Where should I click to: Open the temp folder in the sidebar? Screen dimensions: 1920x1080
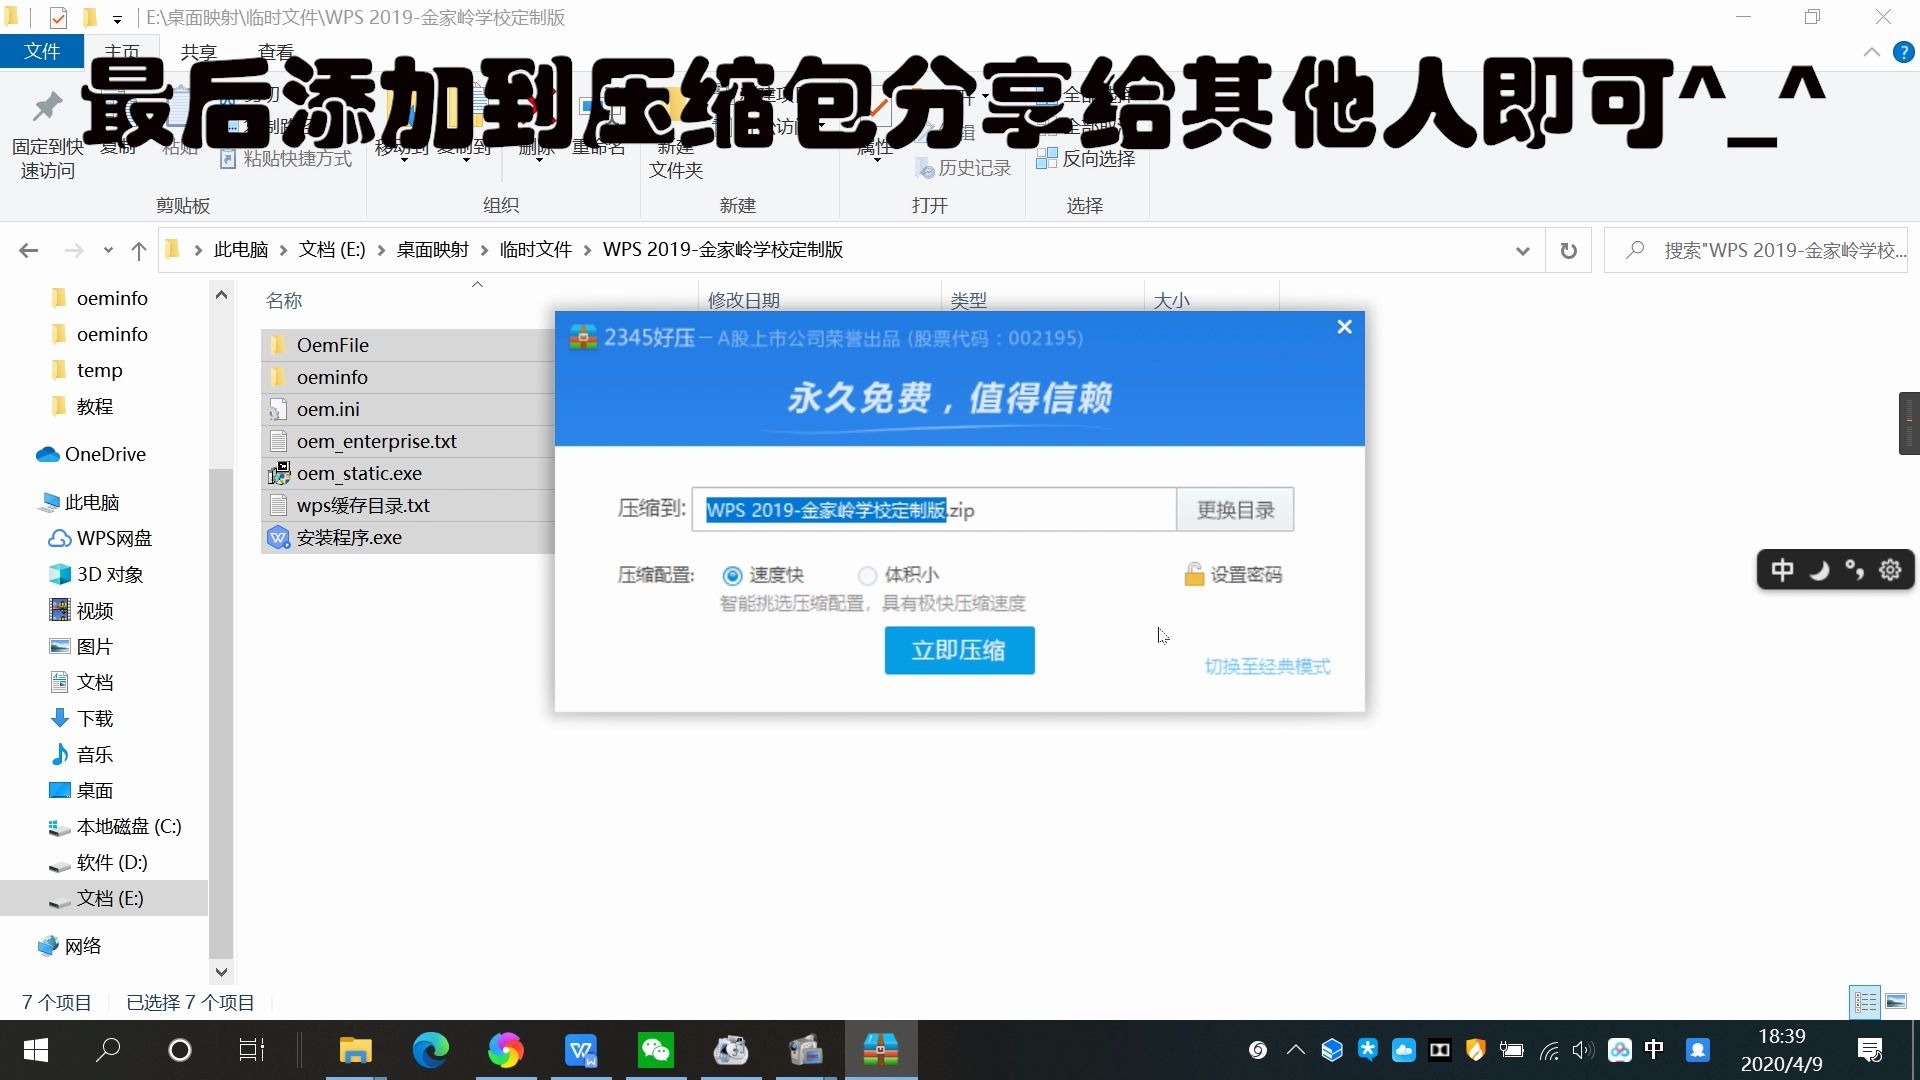99,371
